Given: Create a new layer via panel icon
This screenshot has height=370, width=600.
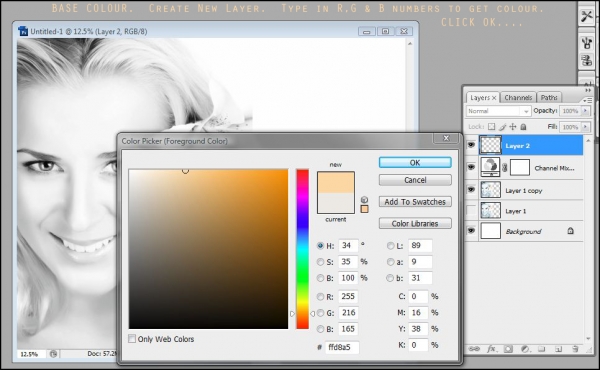Looking at the screenshot, I should tap(558, 349).
